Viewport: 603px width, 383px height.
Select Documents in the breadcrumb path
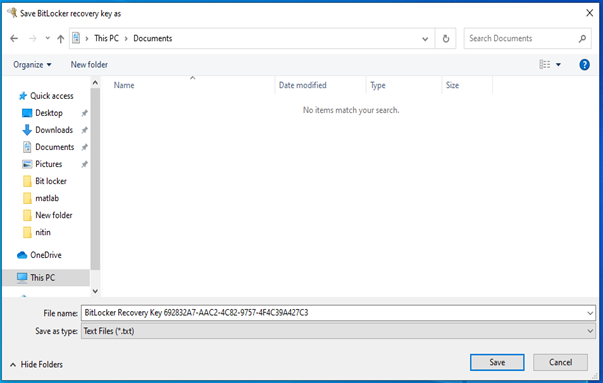tap(153, 38)
